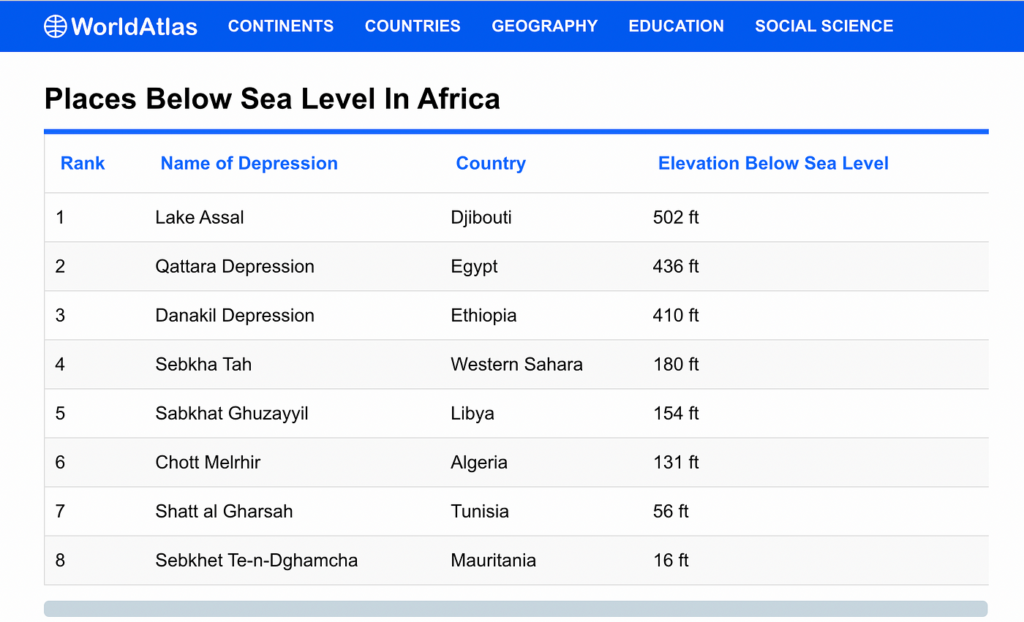
Task: Select the Danakil Depression entry
Action: [x=235, y=315]
